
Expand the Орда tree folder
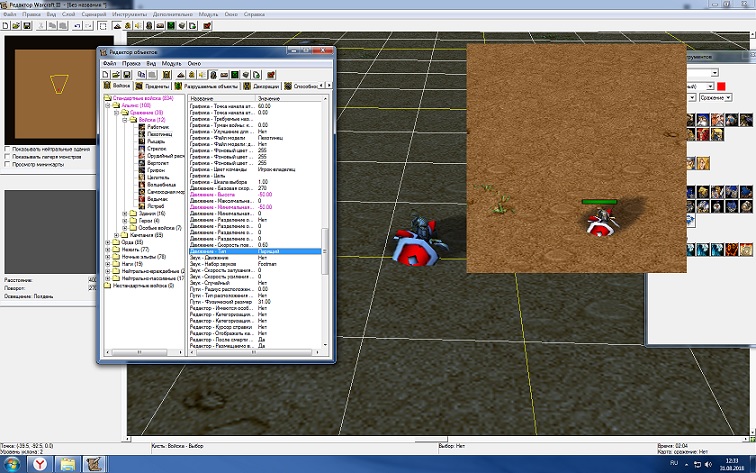tap(108, 242)
